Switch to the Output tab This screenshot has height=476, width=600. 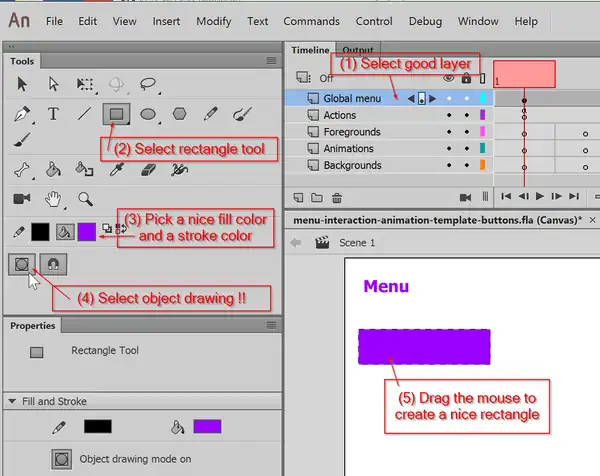pyautogui.click(x=358, y=50)
